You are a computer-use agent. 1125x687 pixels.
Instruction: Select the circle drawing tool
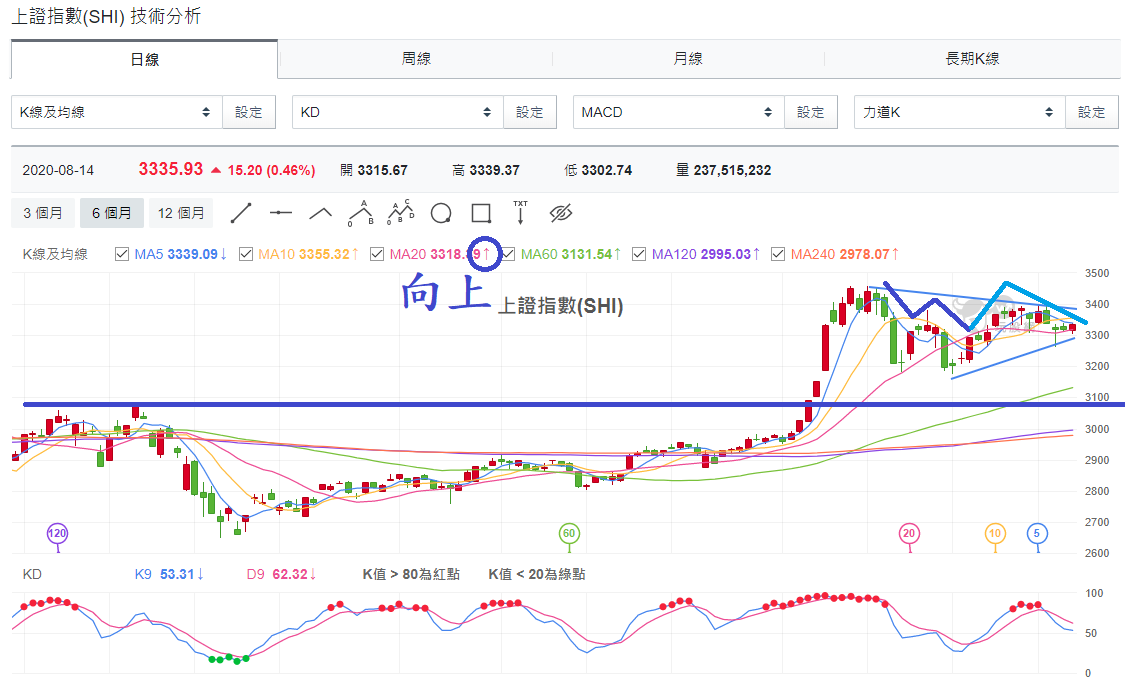click(x=441, y=213)
